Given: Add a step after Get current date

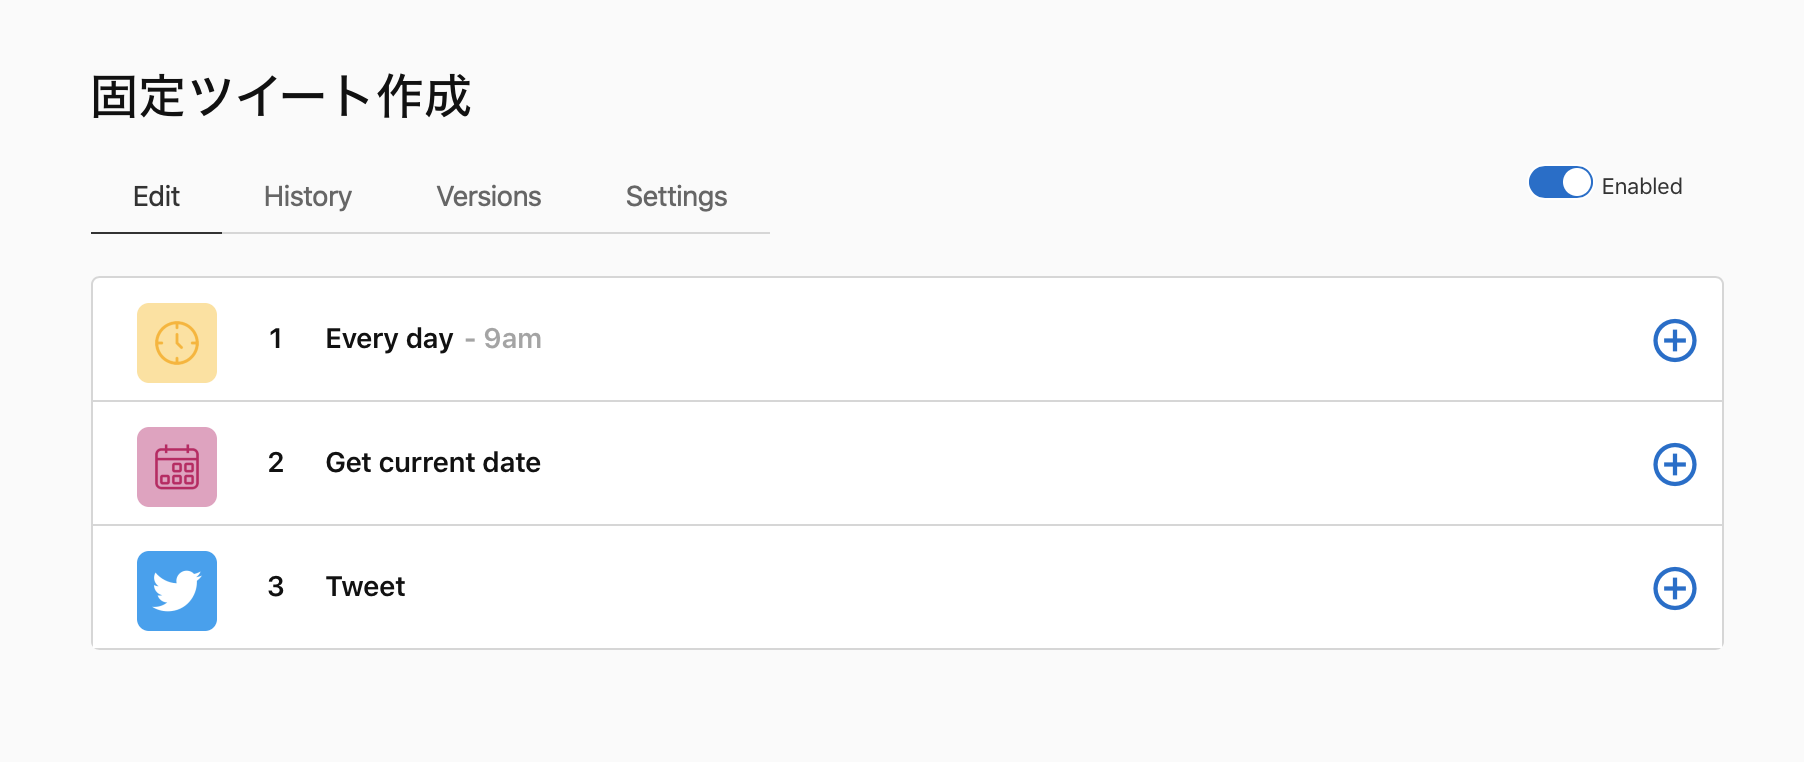Looking at the screenshot, I should 1674,465.
